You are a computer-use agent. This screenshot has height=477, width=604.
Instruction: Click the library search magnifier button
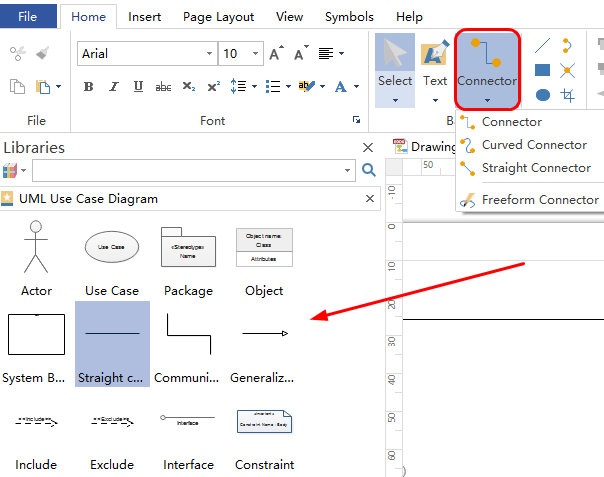(x=368, y=170)
